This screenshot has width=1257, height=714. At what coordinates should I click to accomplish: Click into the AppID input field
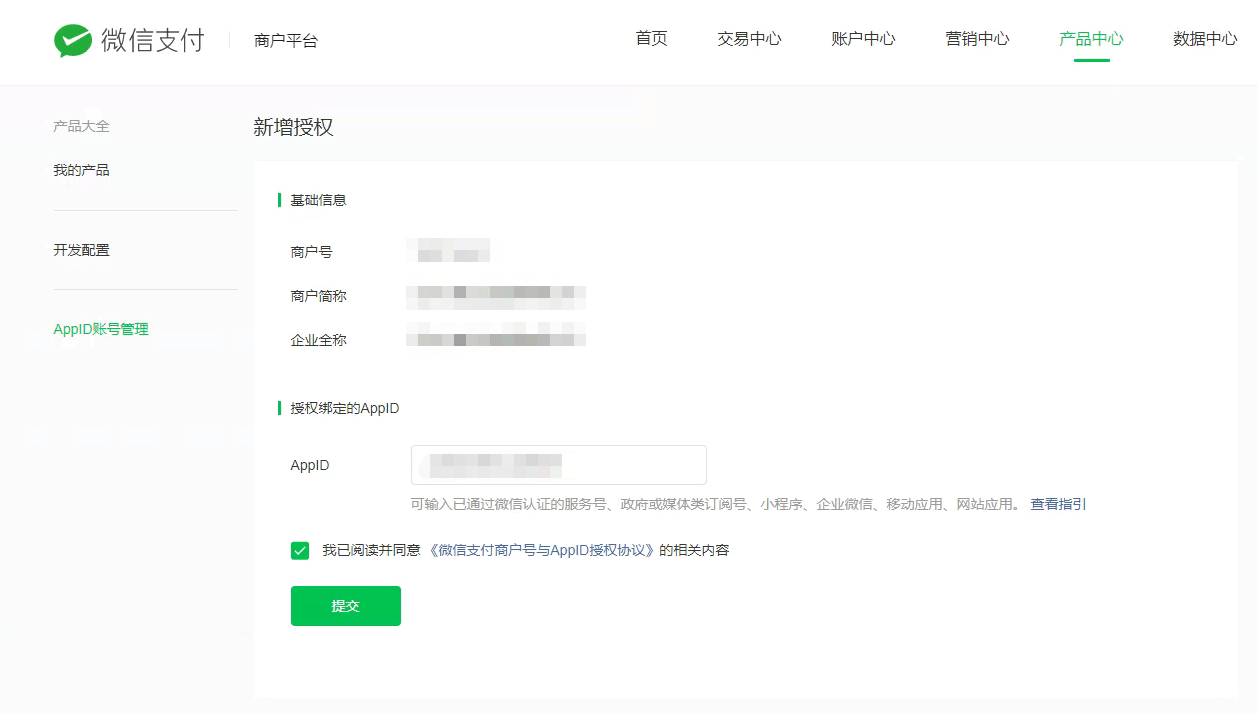point(558,465)
